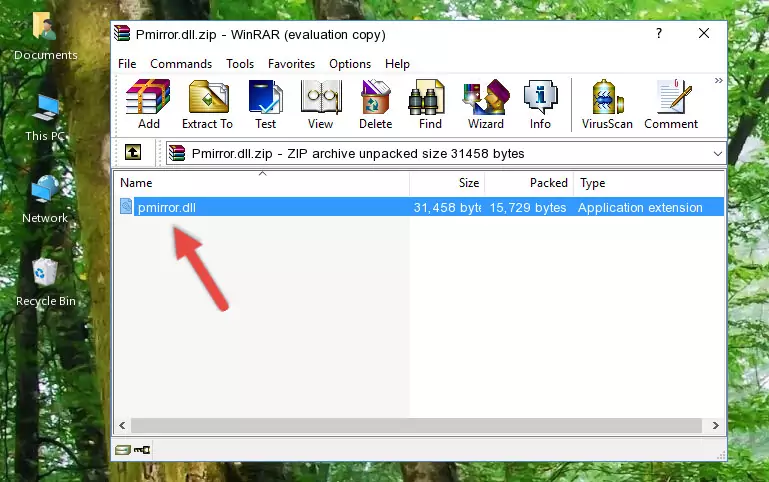
Task: Sort by the Packed column header
Action: (529, 183)
